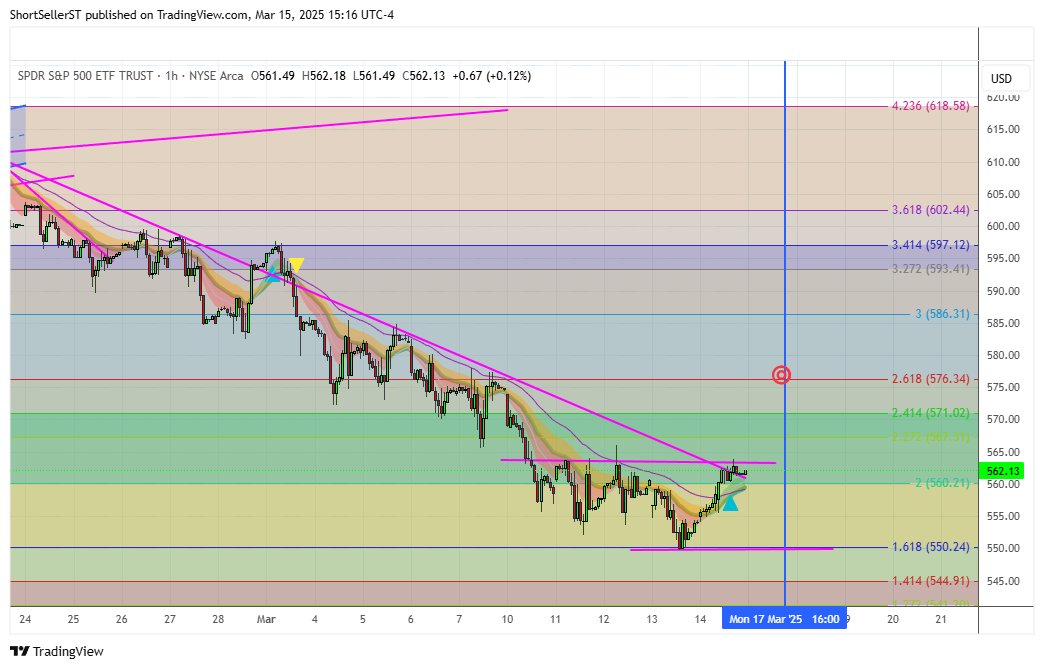Click the 600.00 price axis label
Screen dimensions: 1044x669
point(1003,226)
